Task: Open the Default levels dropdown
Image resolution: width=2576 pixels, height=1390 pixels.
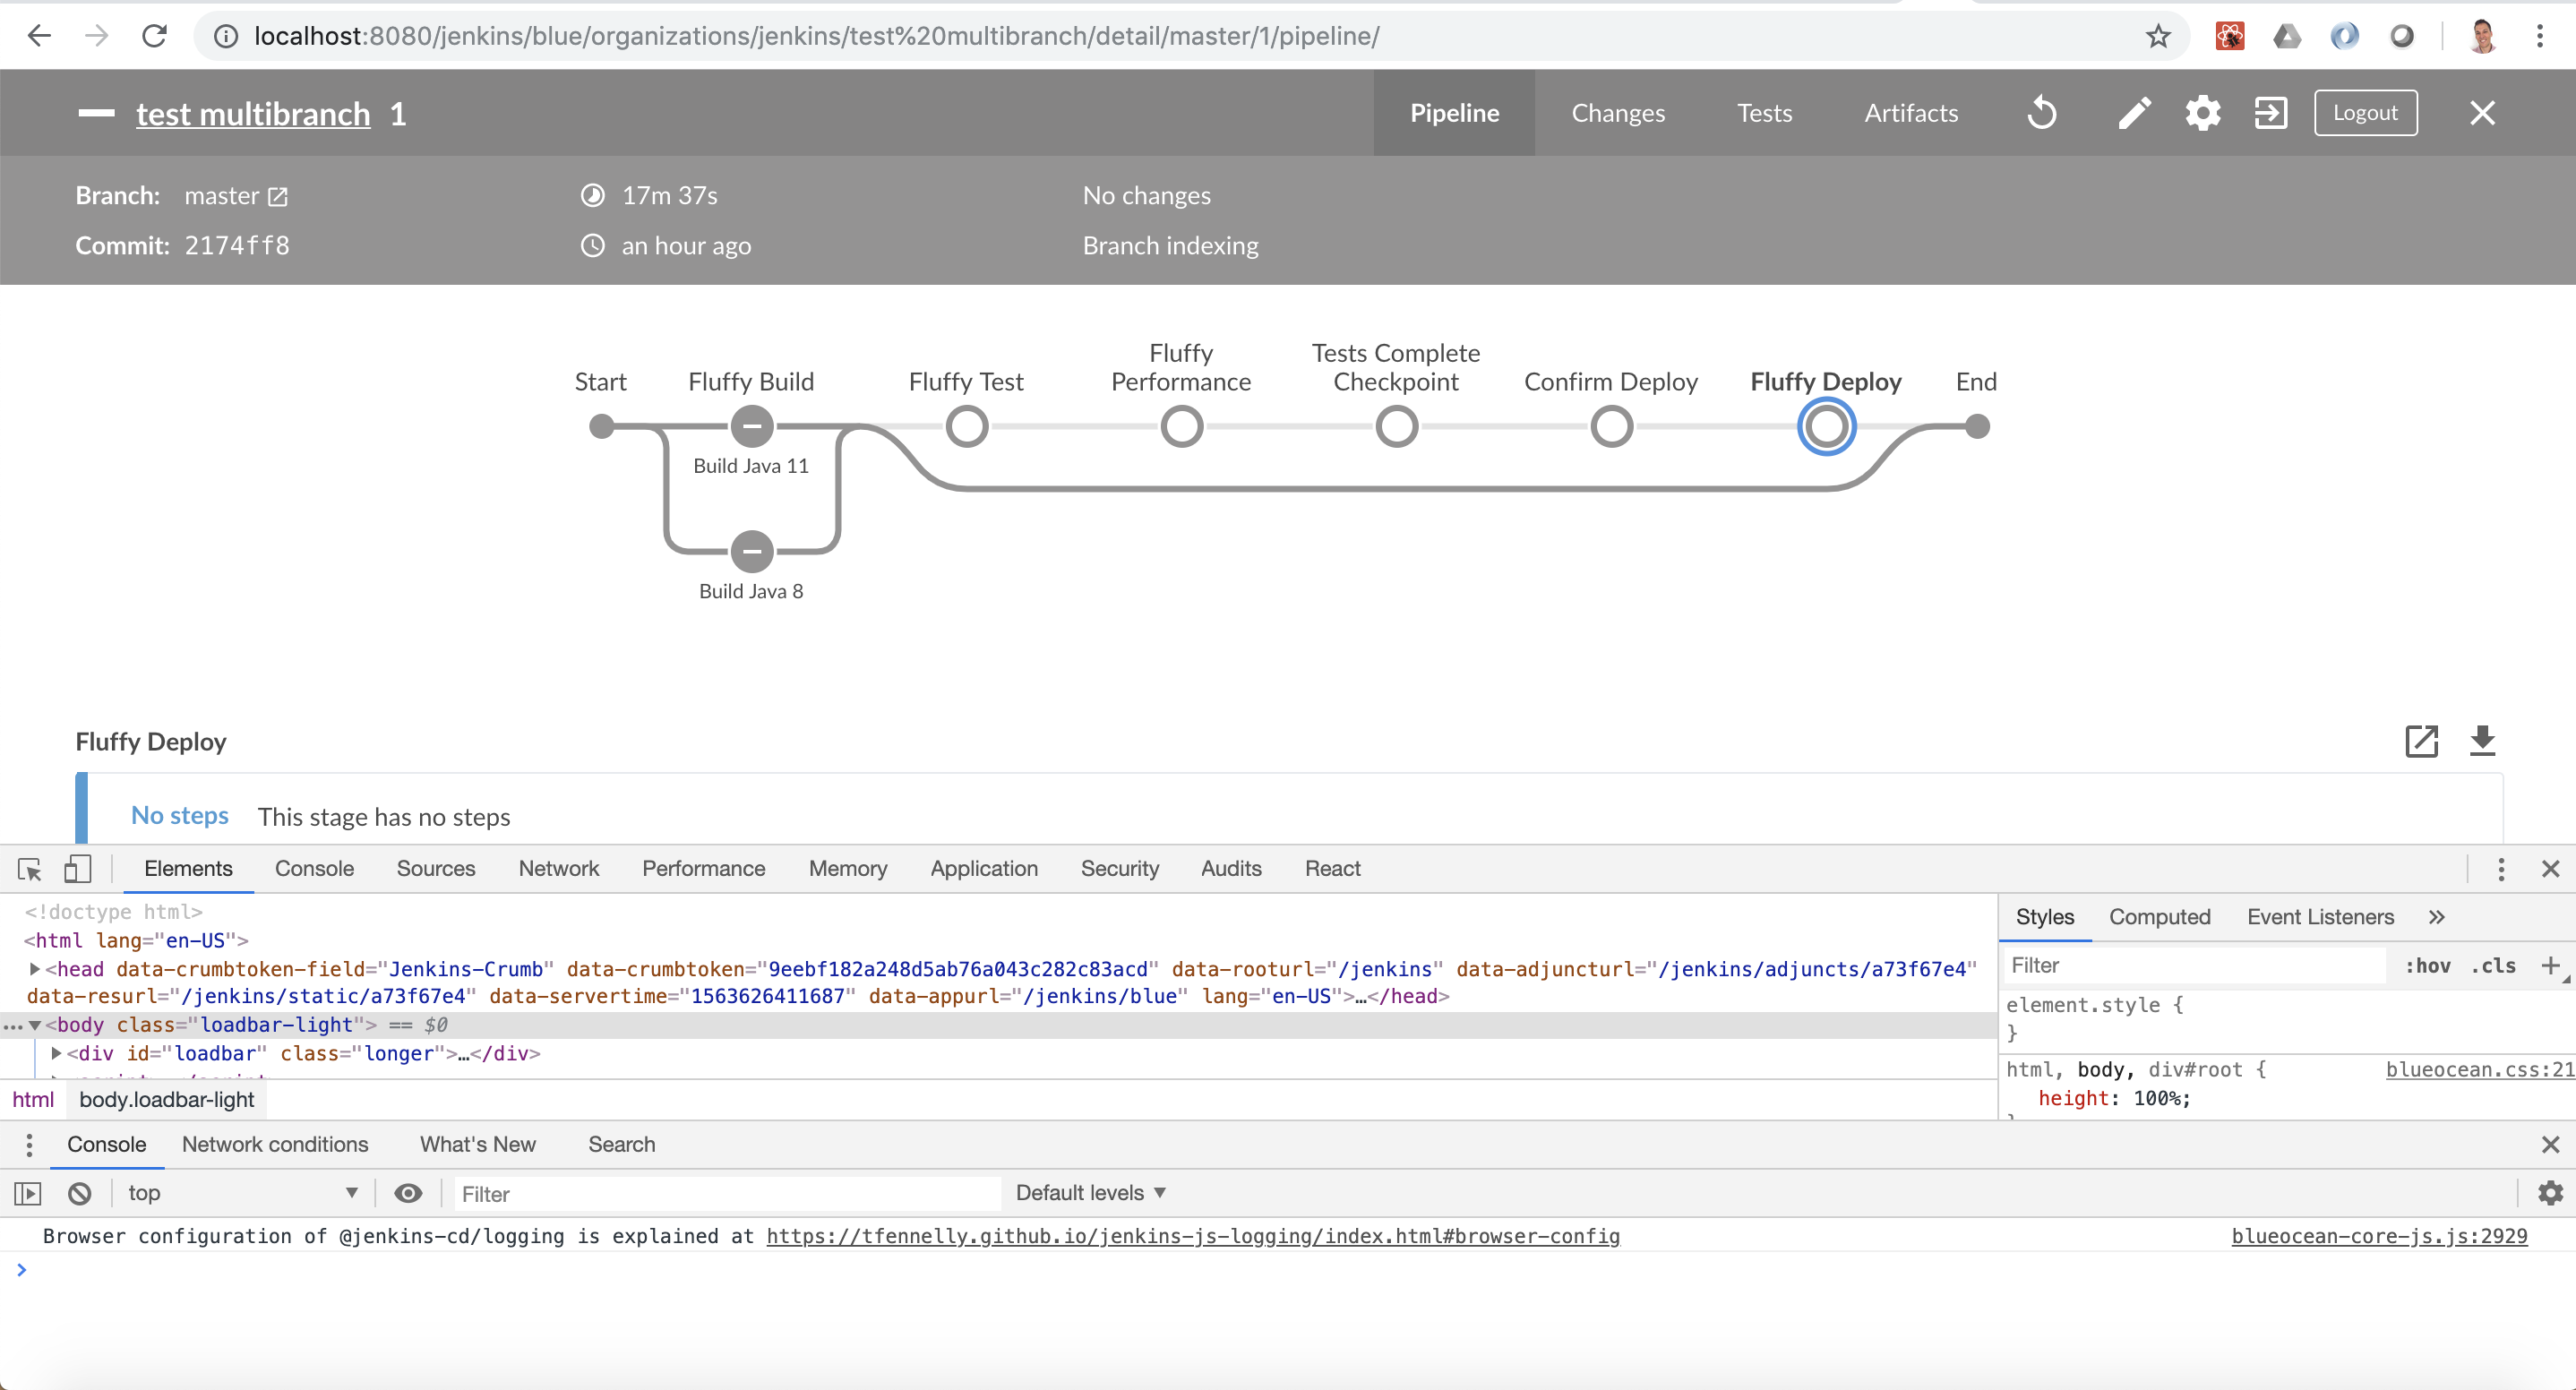Action: click(x=1090, y=1193)
